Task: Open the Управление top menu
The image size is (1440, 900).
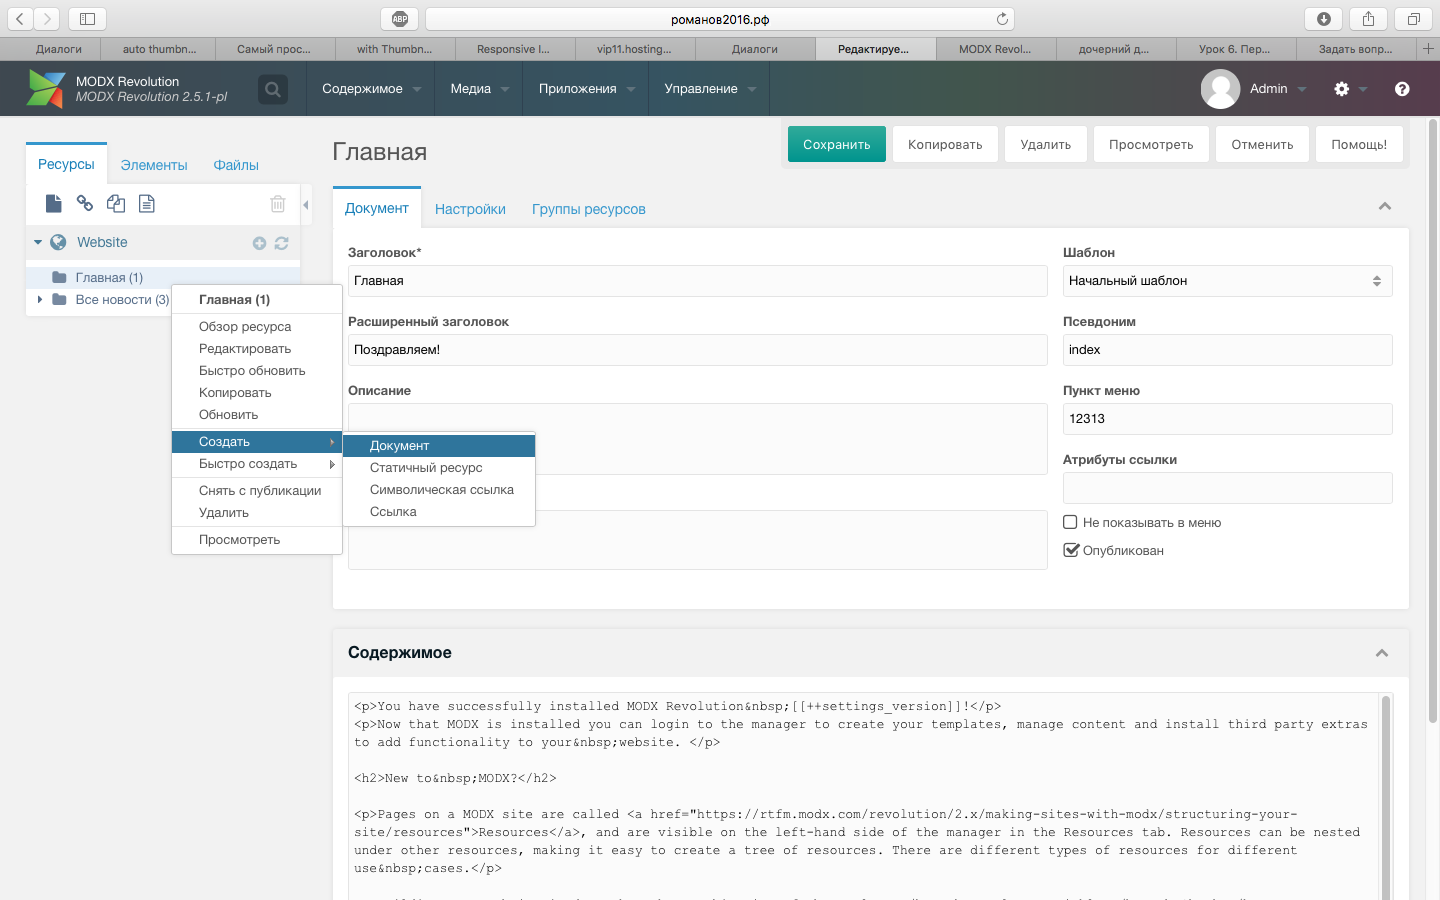Action: click(709, 89)
